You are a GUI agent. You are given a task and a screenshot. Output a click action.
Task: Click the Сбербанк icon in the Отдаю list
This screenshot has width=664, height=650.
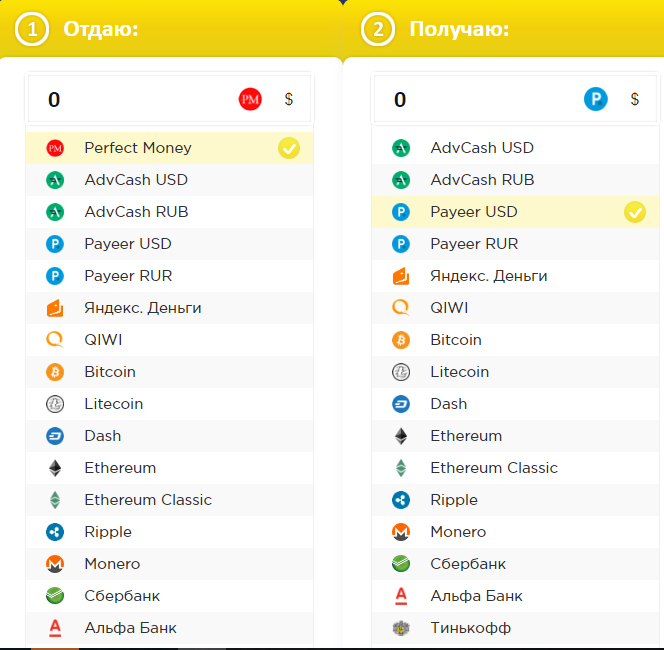pos(55,596)
